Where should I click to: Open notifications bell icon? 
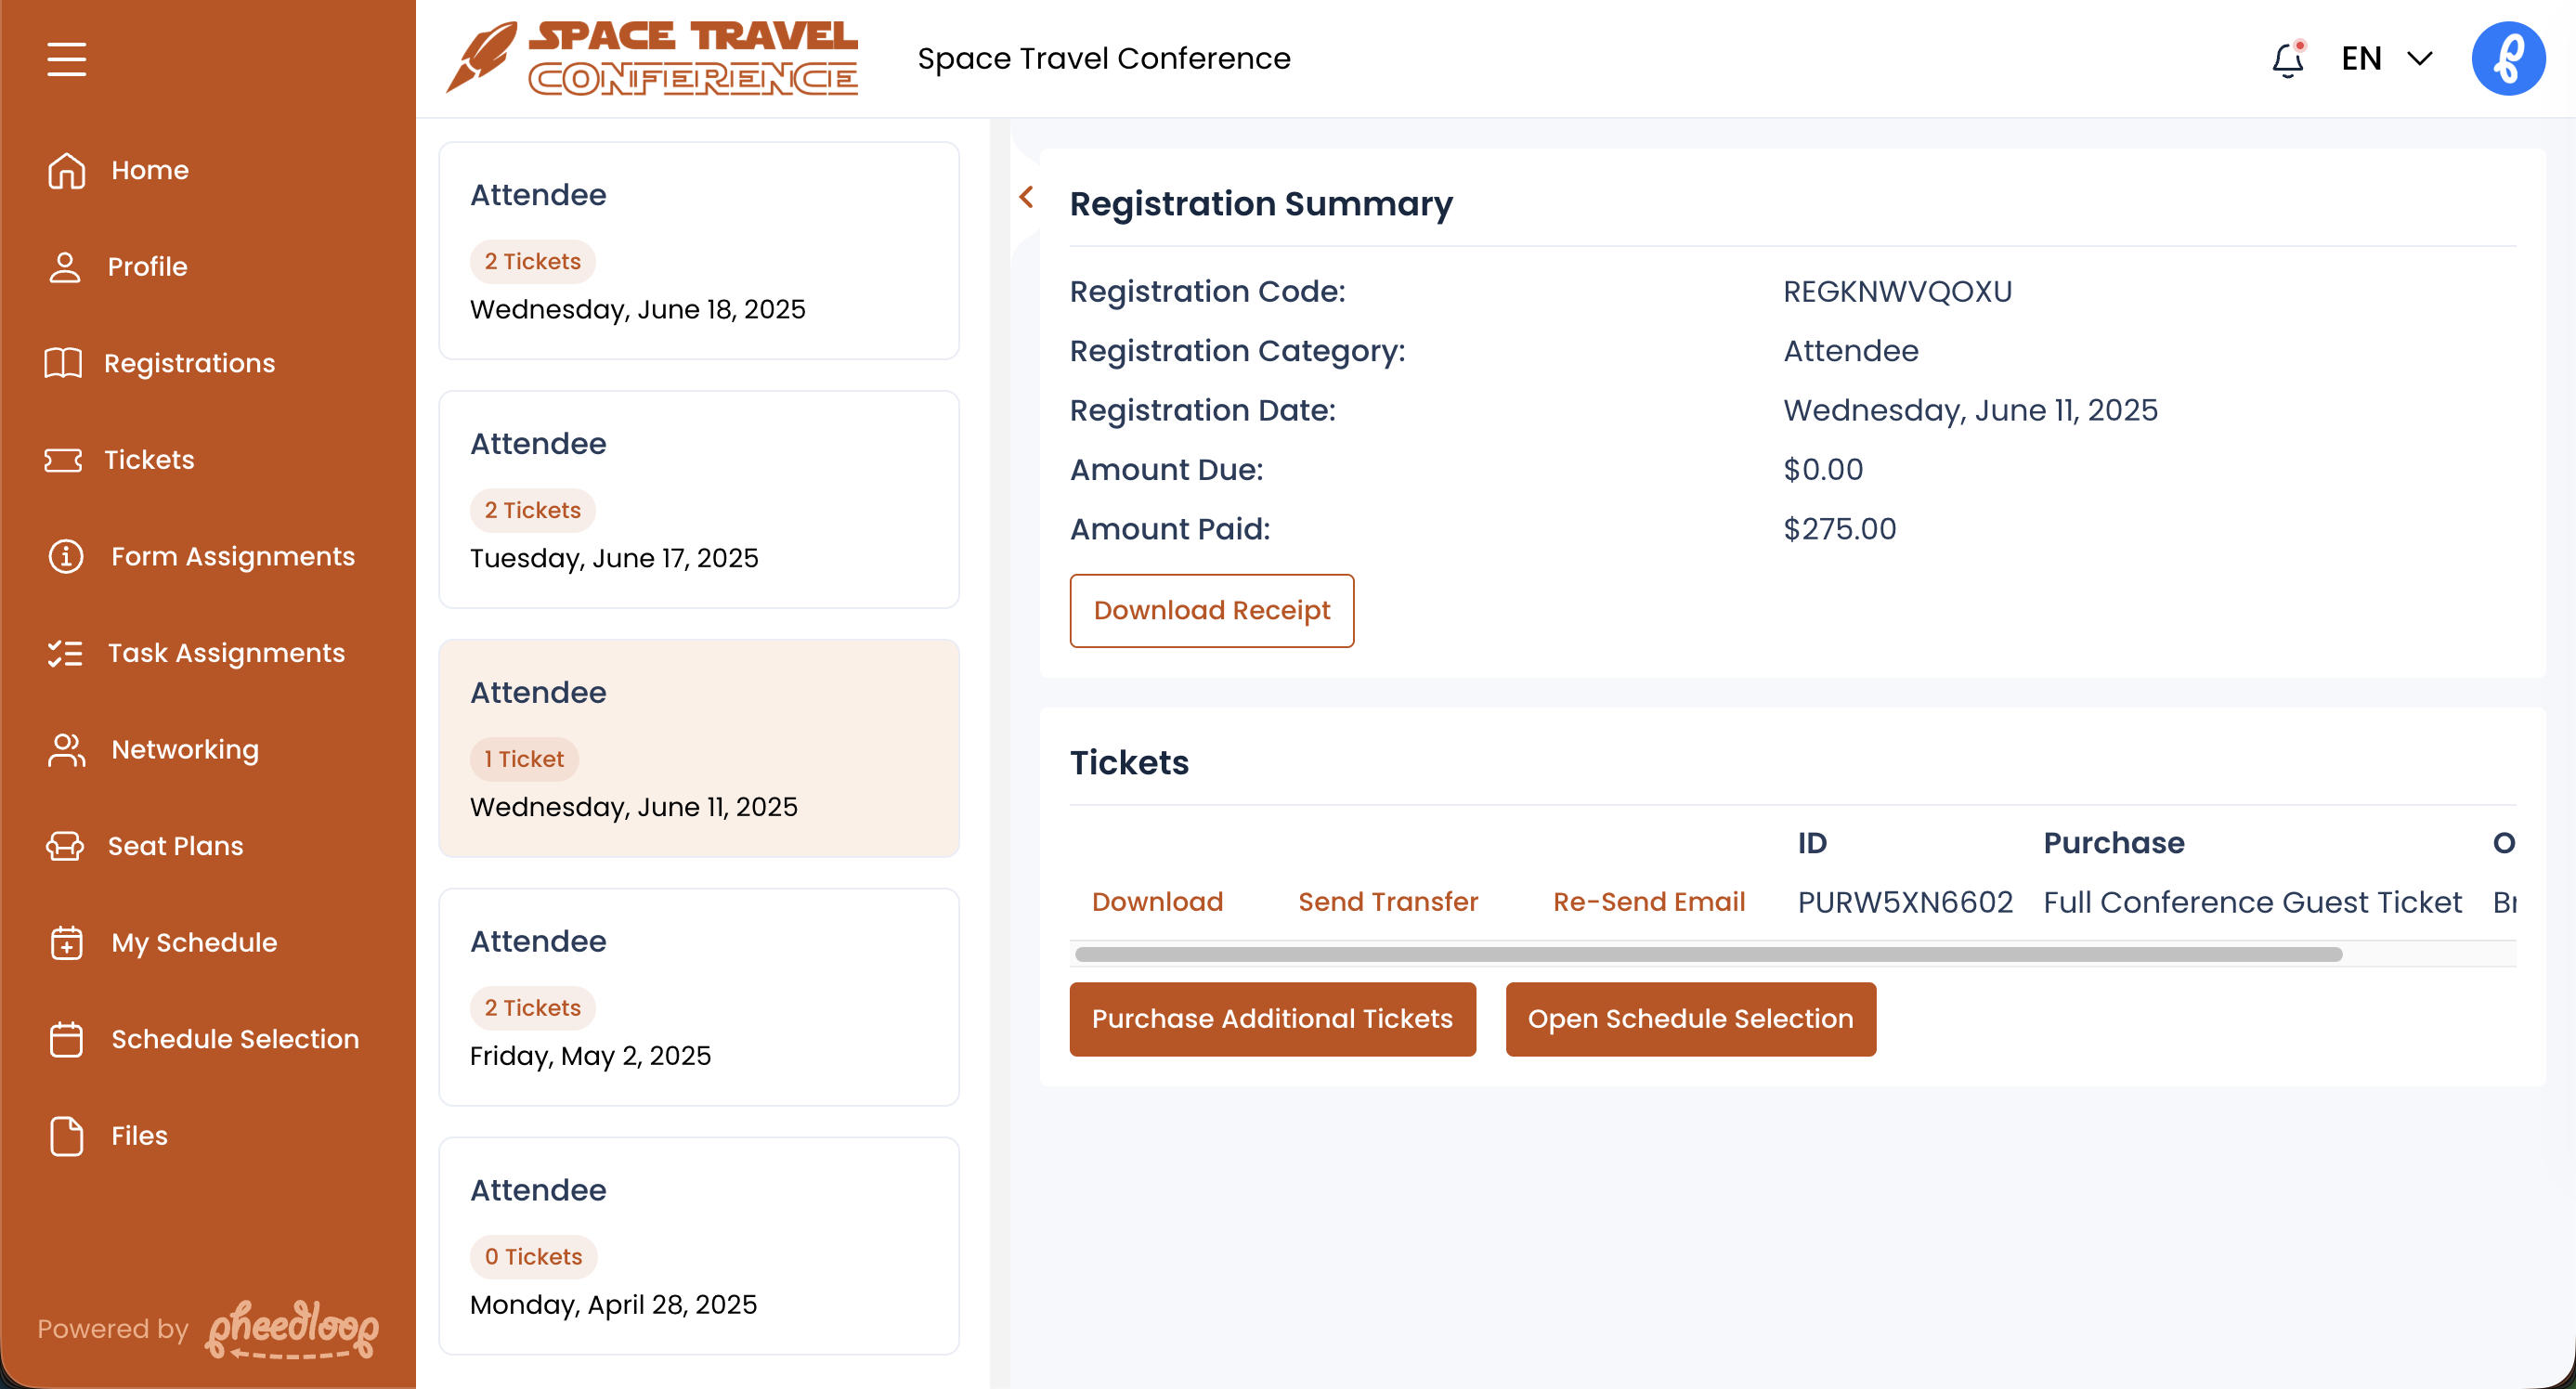2287,59
